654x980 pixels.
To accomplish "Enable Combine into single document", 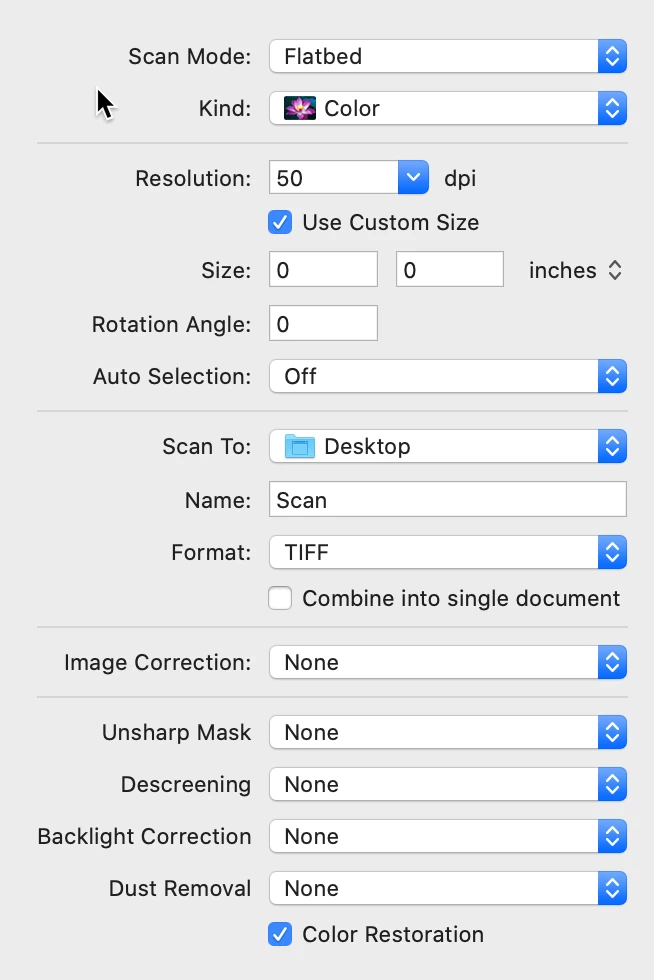I will click(280, 598).
